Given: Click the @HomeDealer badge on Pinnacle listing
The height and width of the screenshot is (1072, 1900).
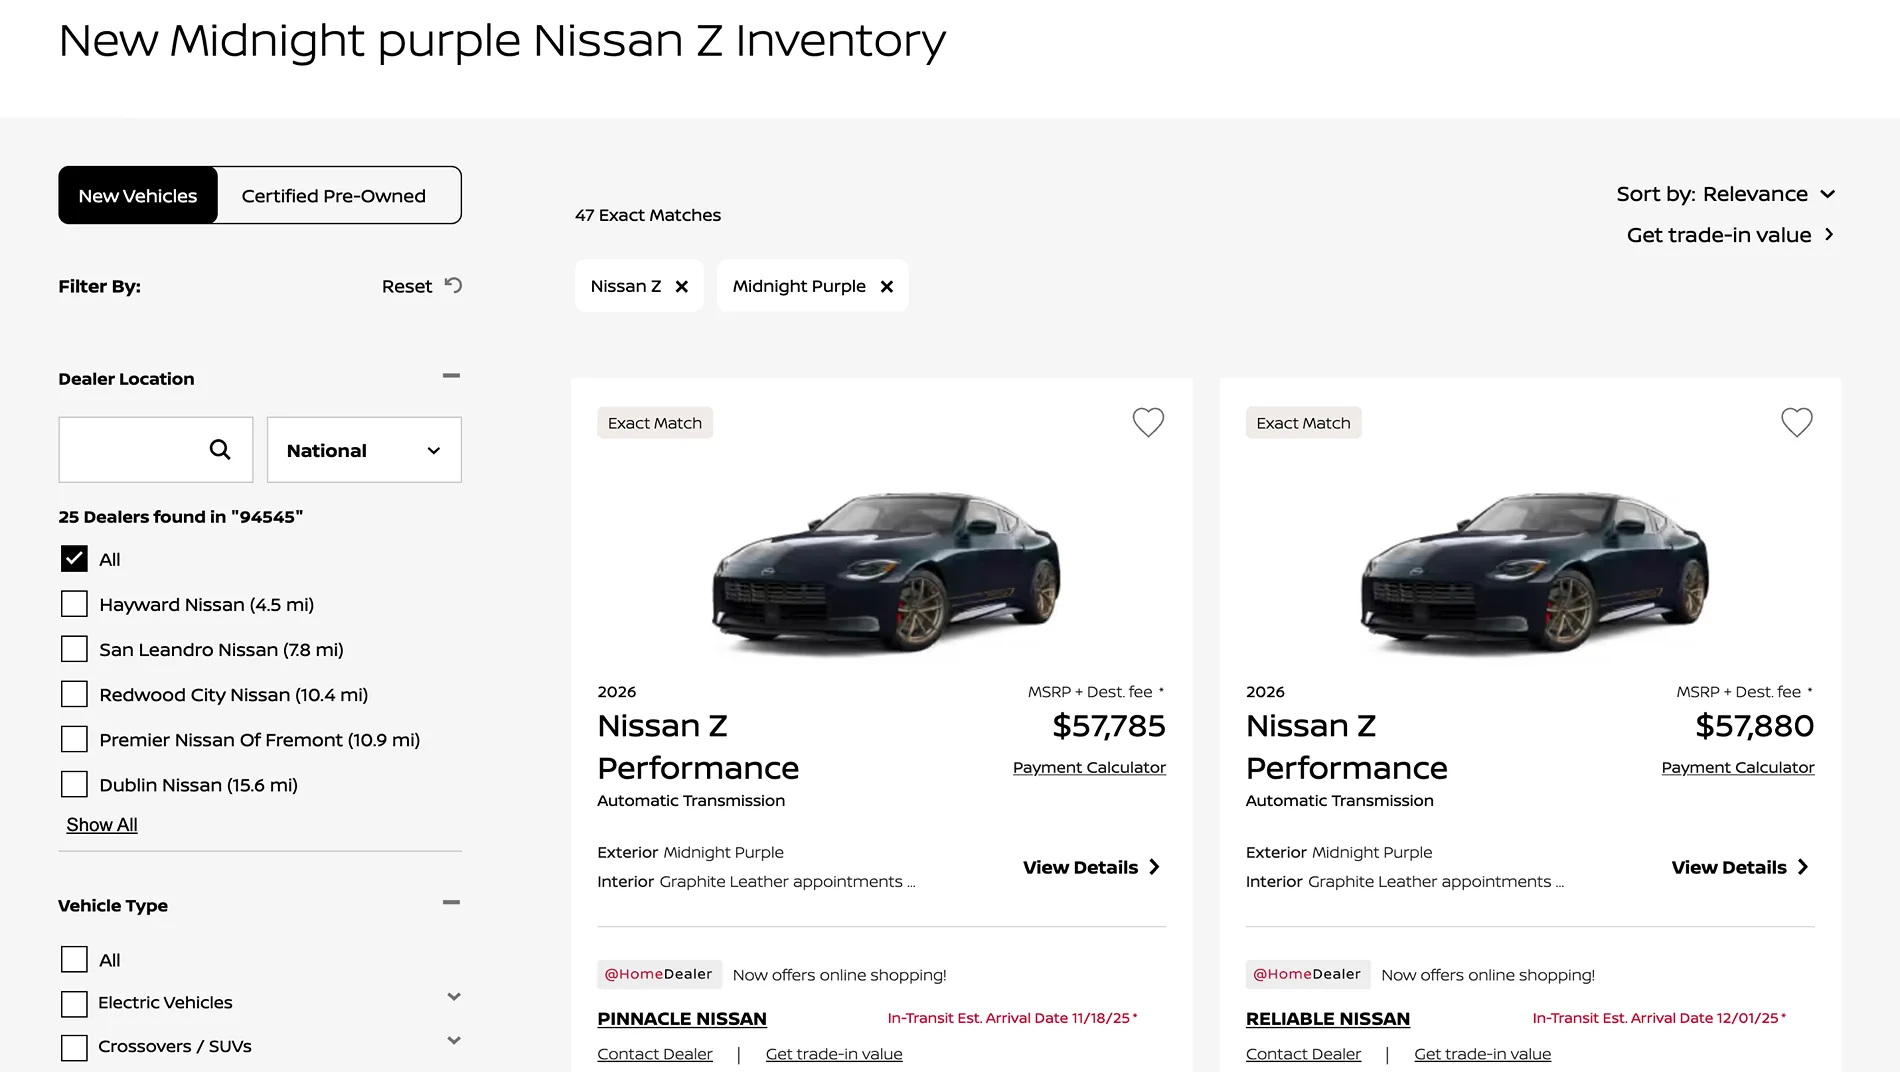Looking at the screenshot, I should (x=658, y=974).
